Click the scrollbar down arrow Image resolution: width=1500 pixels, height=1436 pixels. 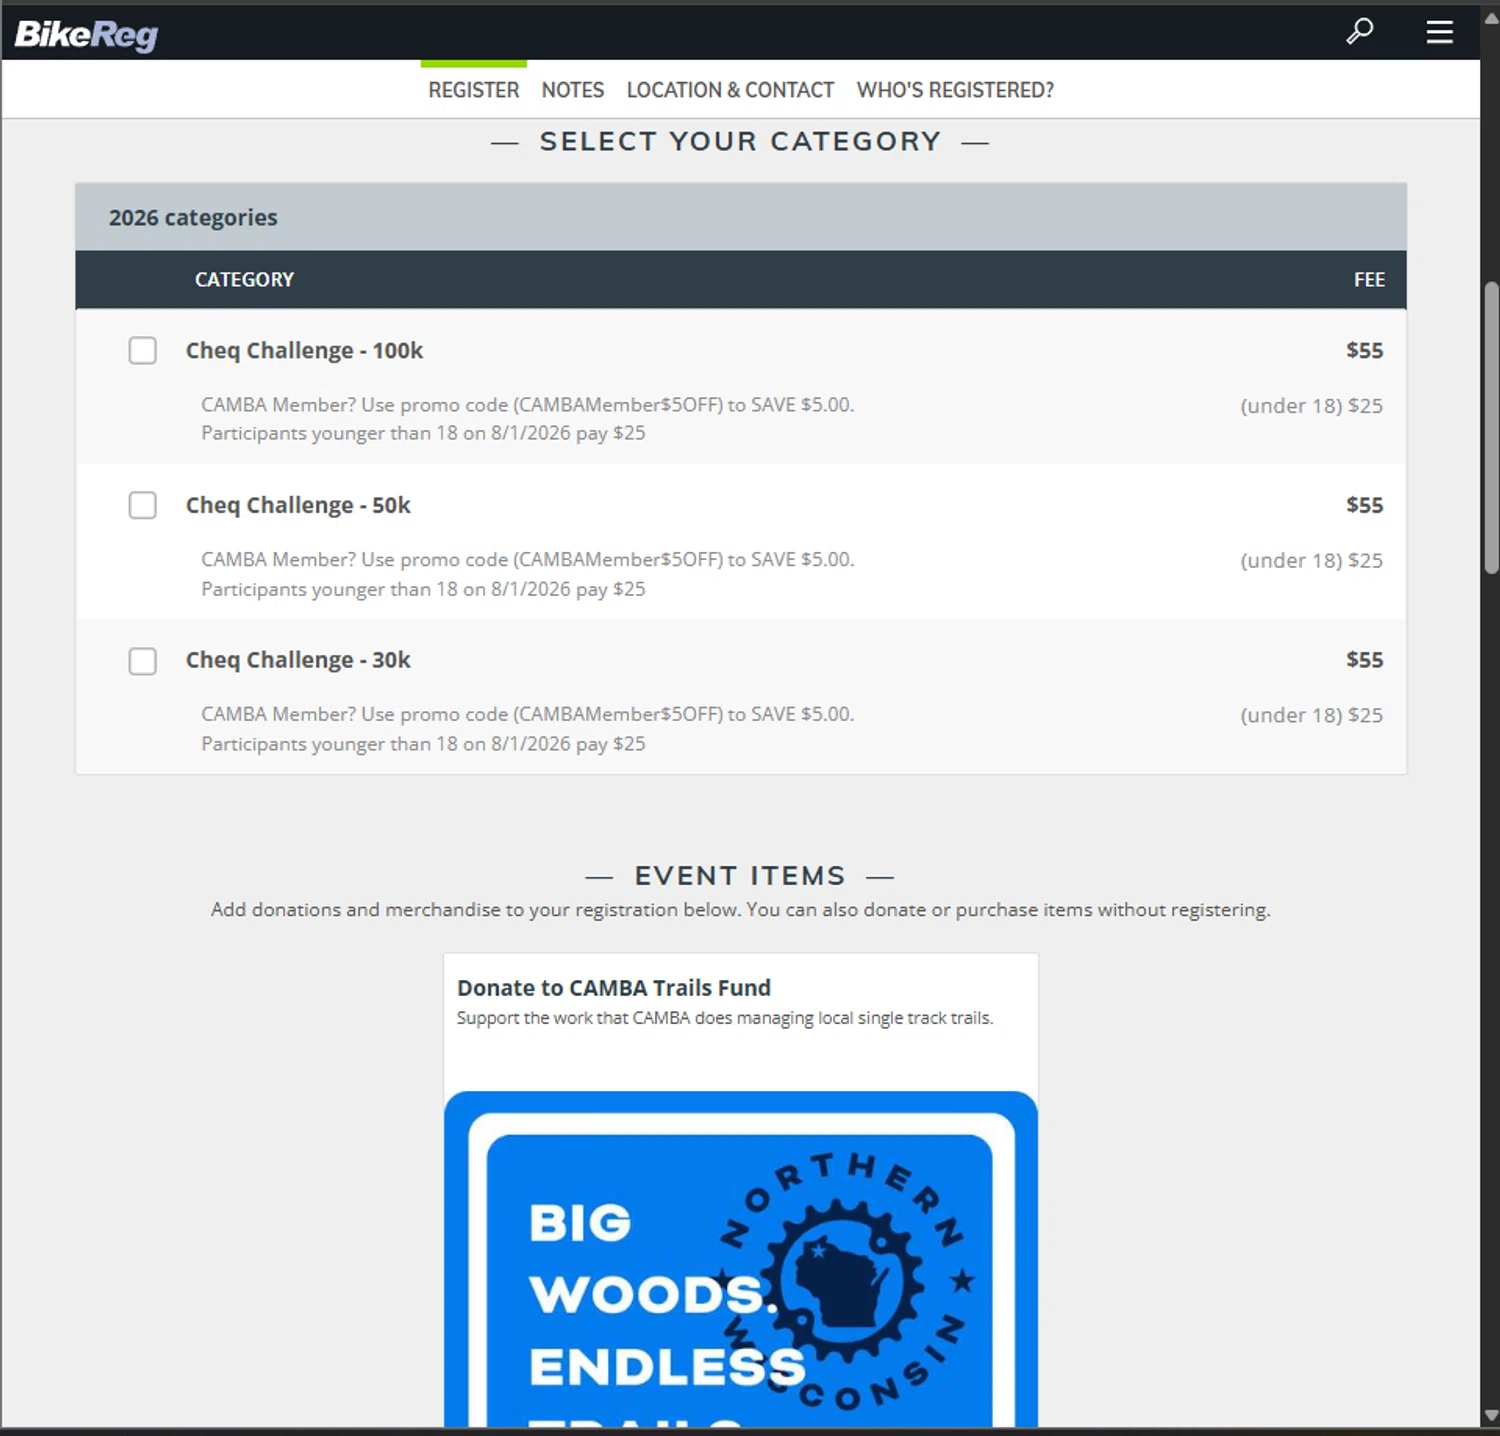1491,1415
